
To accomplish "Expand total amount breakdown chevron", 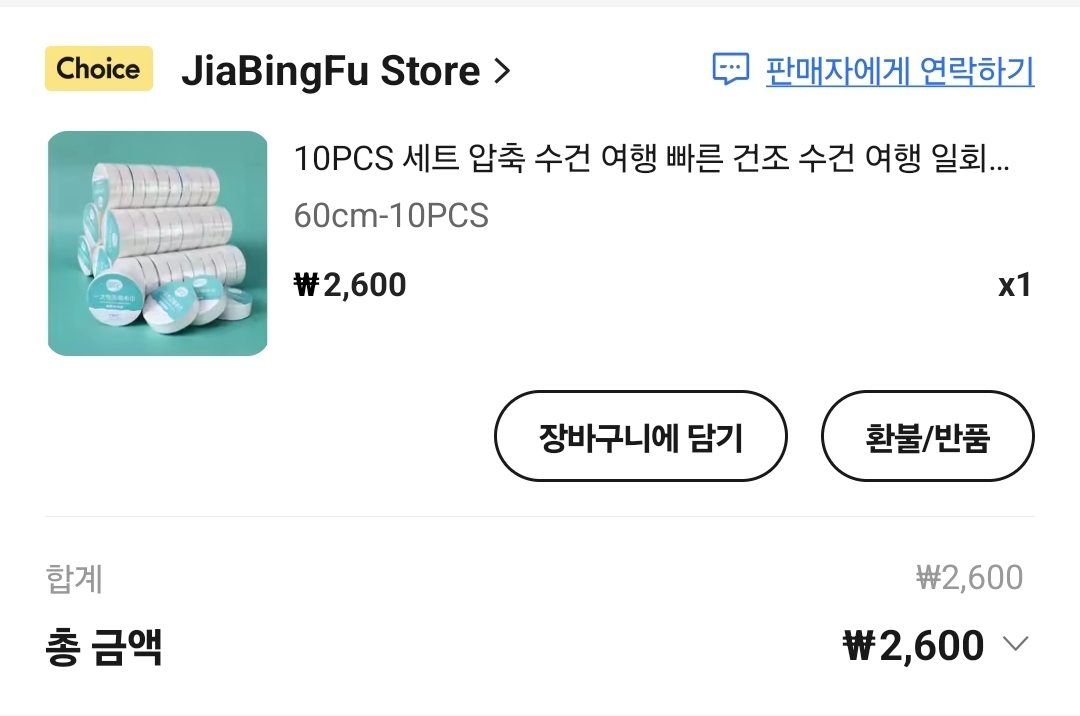I will (1015, 644).
